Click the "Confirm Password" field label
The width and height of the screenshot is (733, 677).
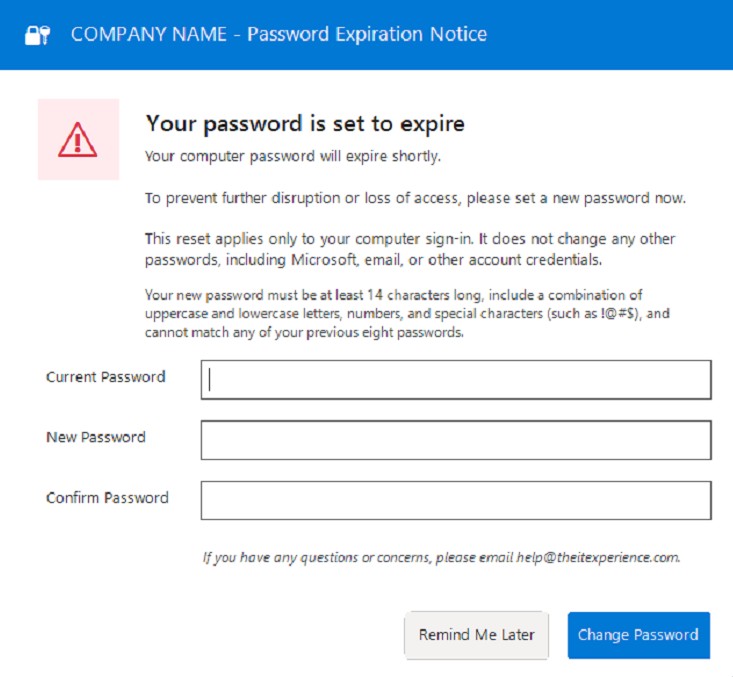point(107,498)
